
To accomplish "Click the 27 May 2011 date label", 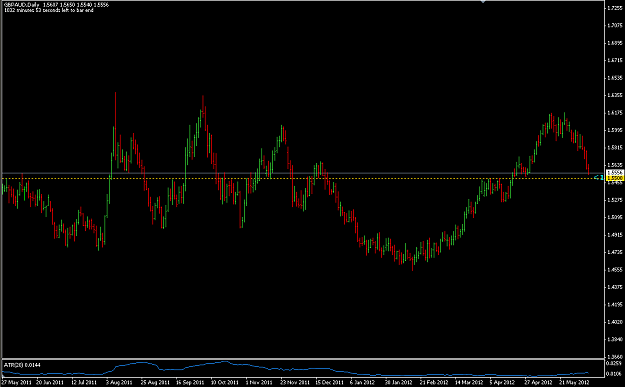I will click(x=16, y=382).
